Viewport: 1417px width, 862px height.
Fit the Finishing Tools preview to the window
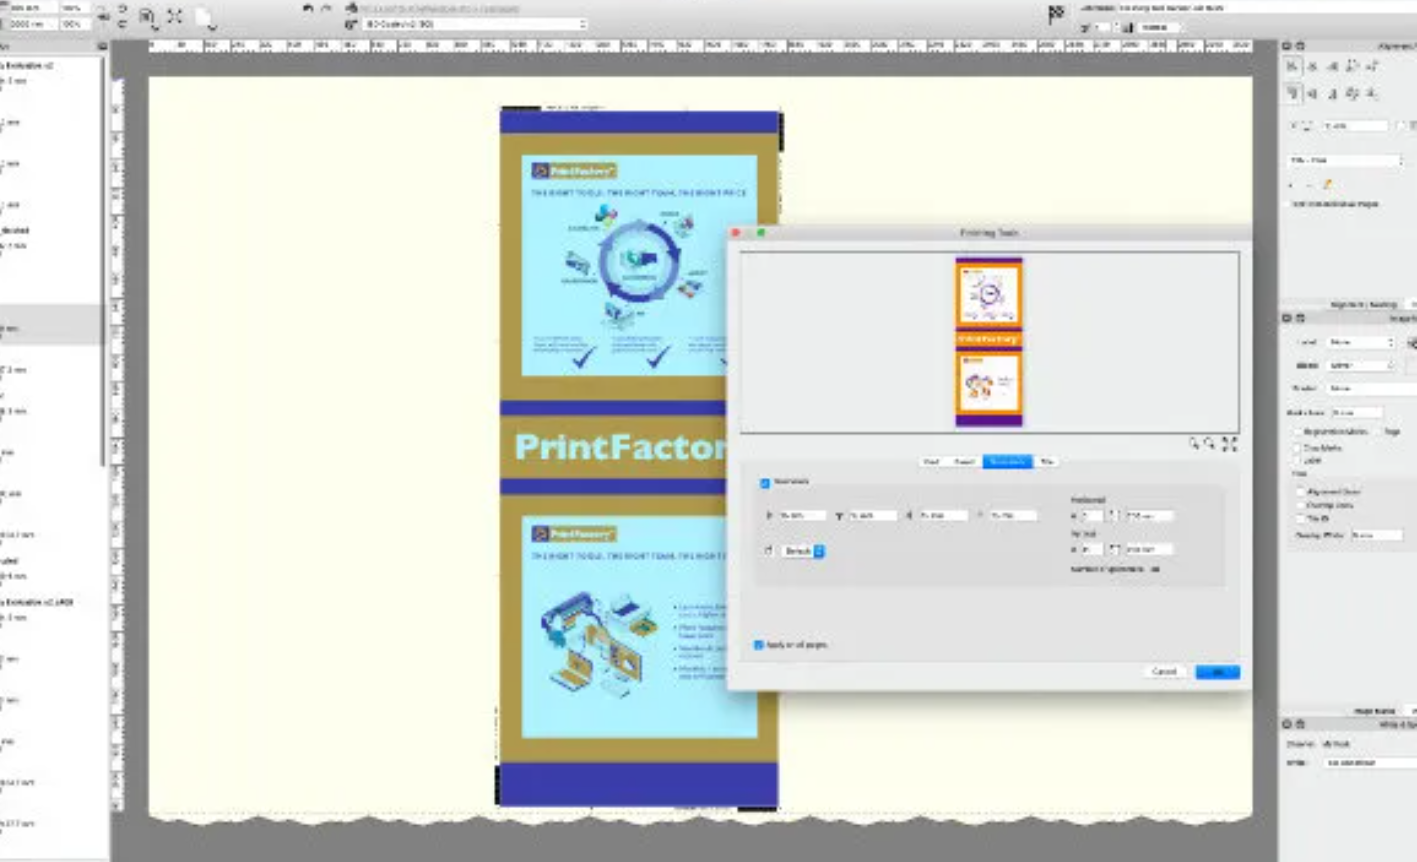point(1230,444)
